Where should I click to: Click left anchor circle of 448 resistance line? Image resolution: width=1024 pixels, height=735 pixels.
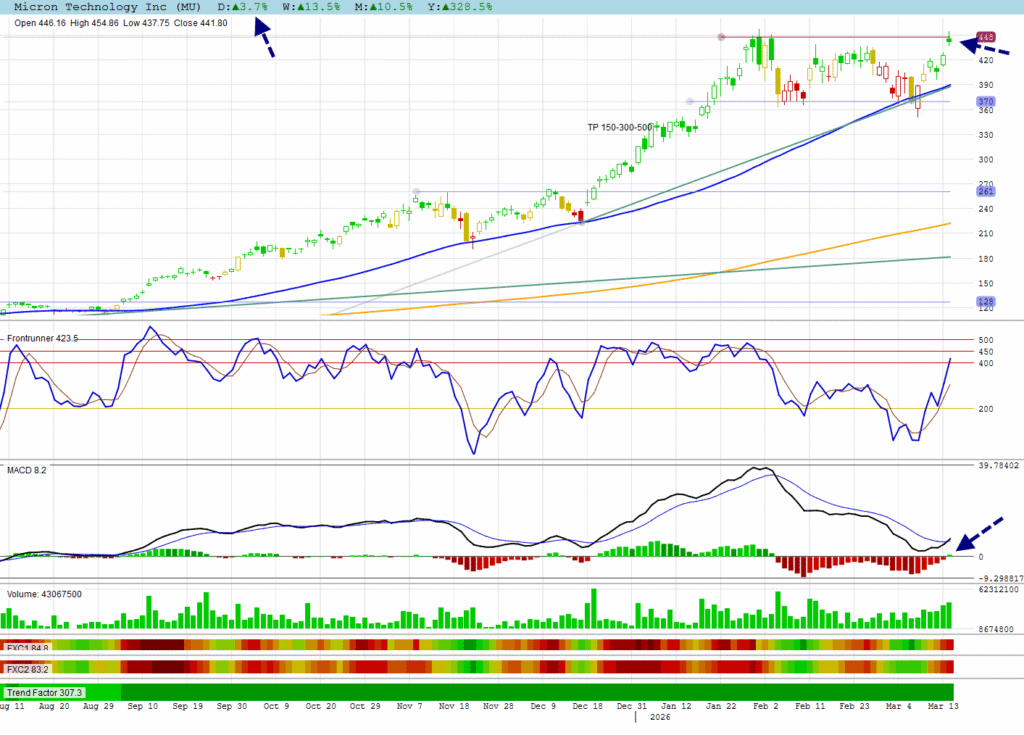(721, 38)
